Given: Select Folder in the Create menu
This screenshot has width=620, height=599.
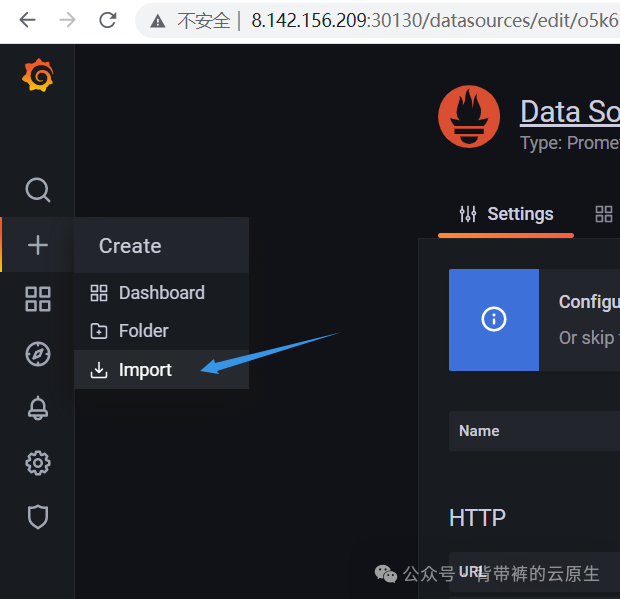Looking at the screenshot, I should [161, 331].
